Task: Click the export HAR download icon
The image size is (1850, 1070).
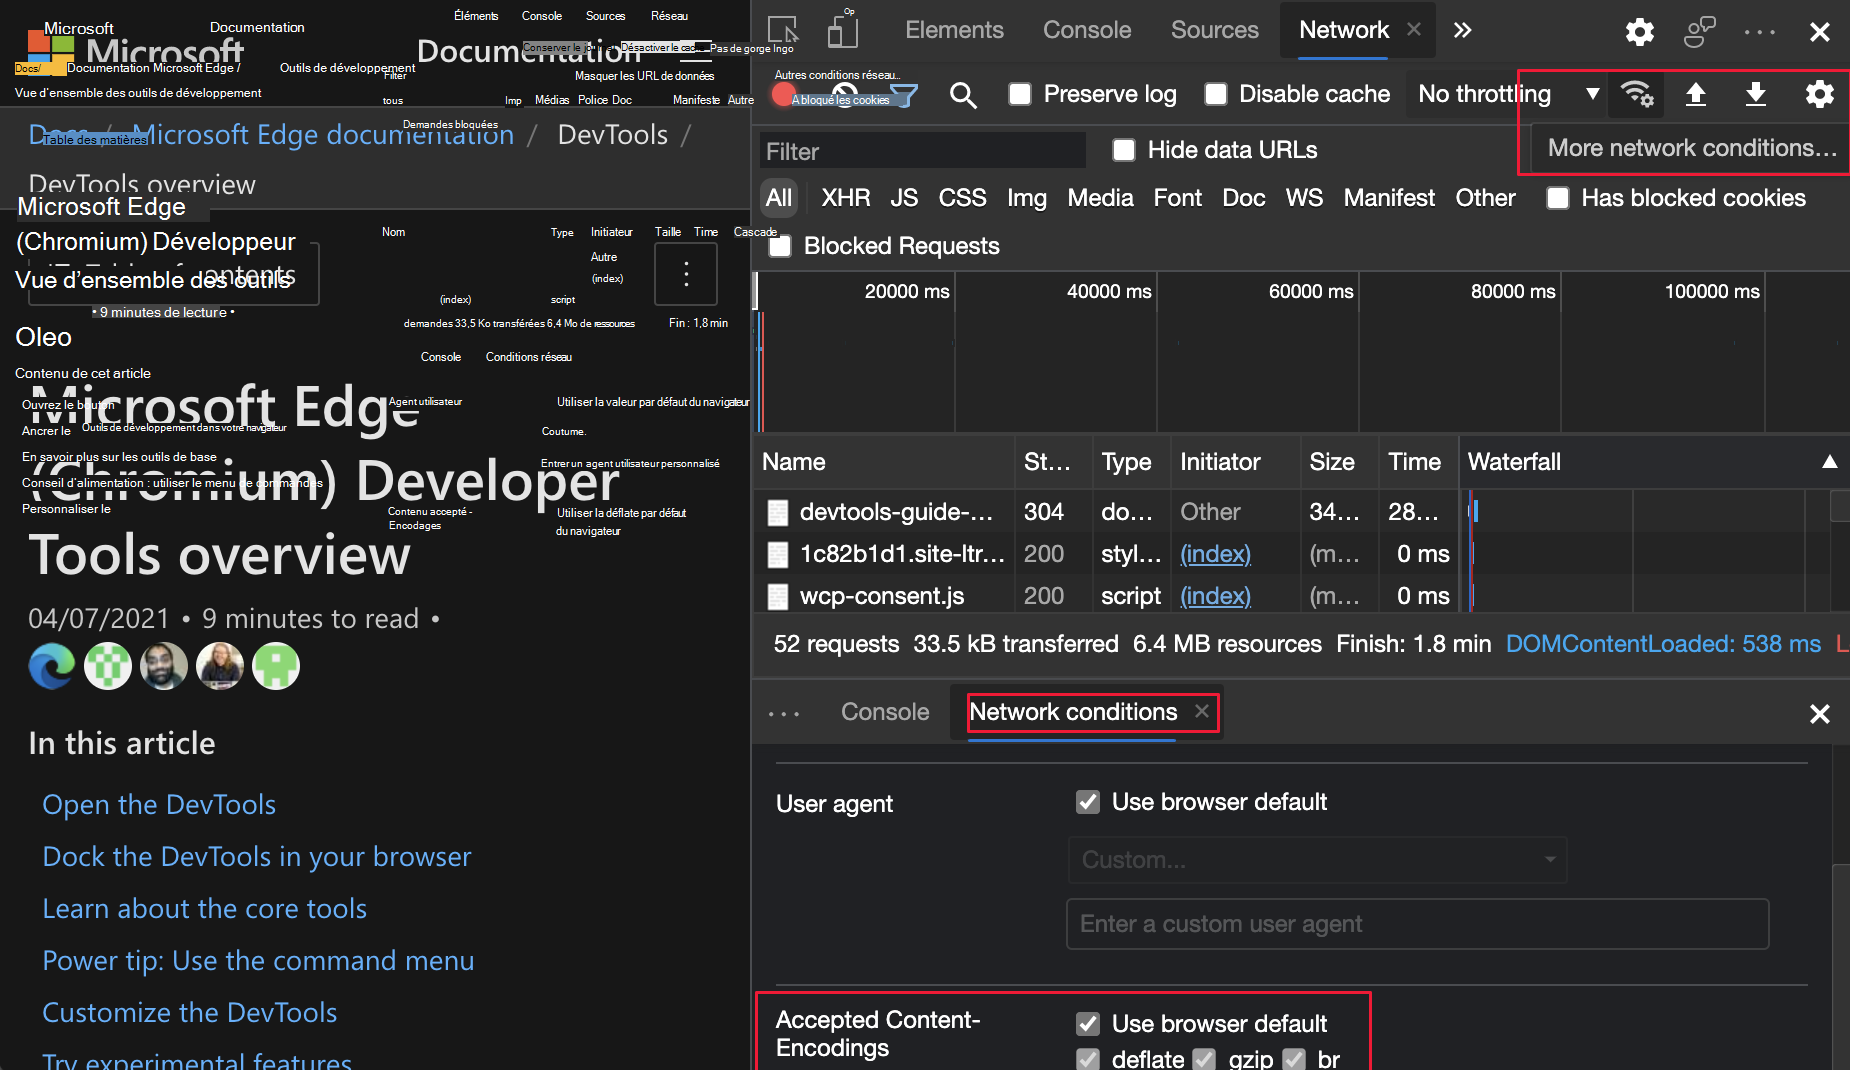Action: (1755, 94)
